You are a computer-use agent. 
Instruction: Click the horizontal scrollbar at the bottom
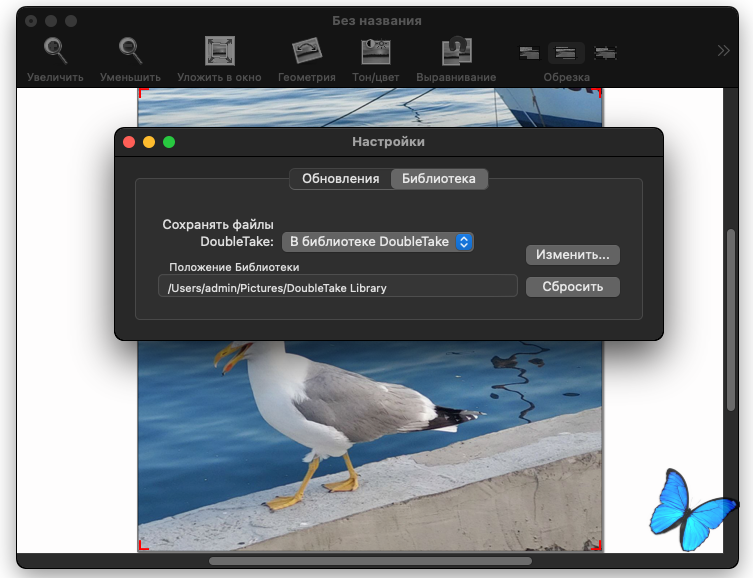point(370,561)
